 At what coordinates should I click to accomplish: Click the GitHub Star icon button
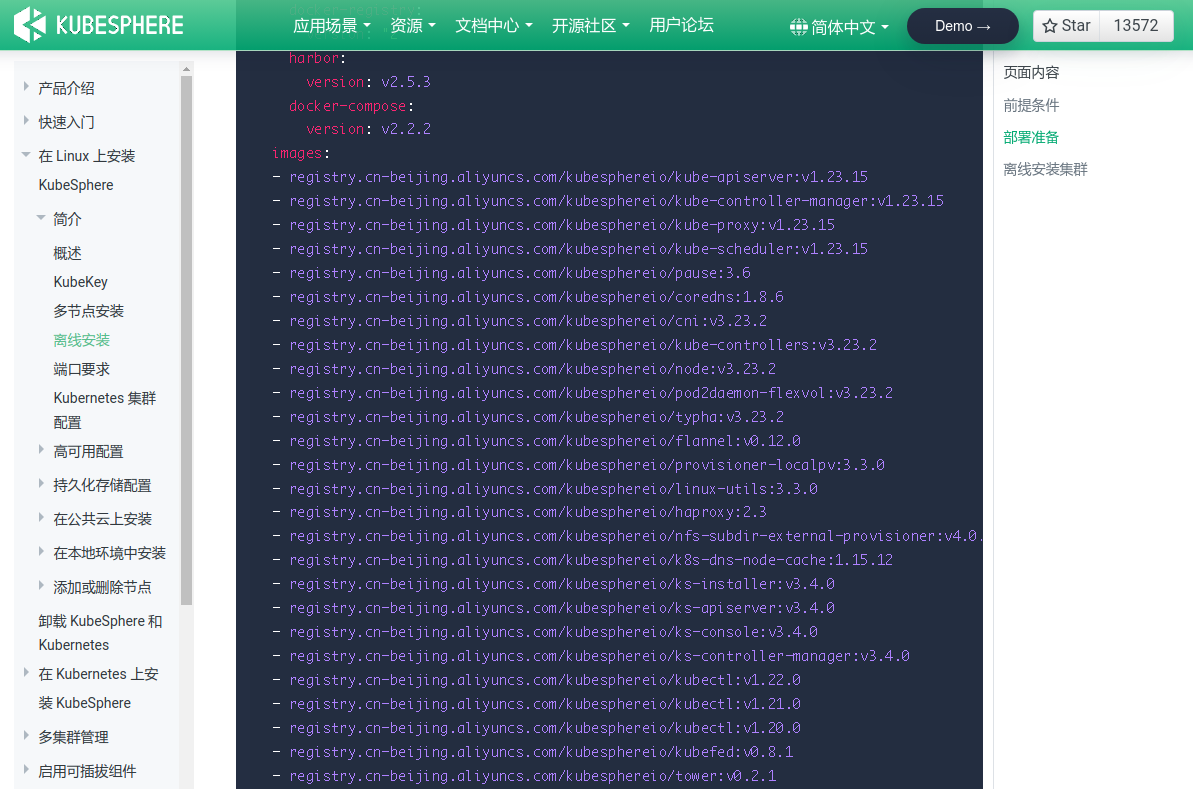(x=1066, y=26)
